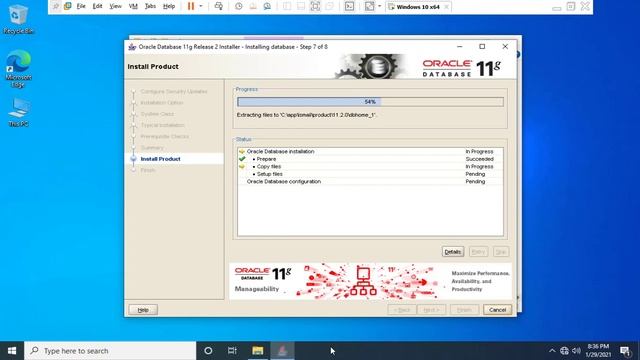640x360 pixels.
Task: Click the VMware full screen icon
Action: click(x=315, y=6)
